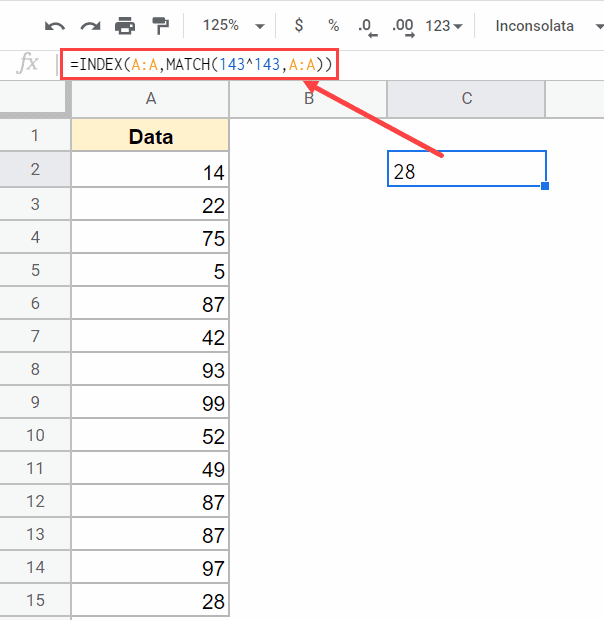Select column C header
Viewport: 604px width, 620px height.
tap(466, 99)
